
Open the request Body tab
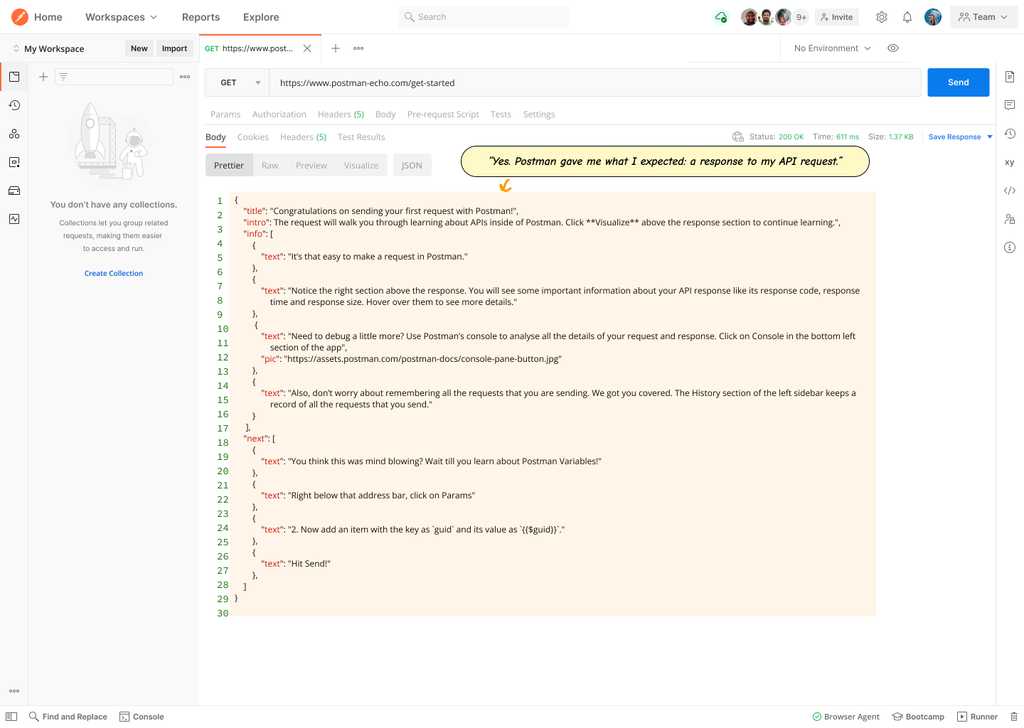click(385, 114)
